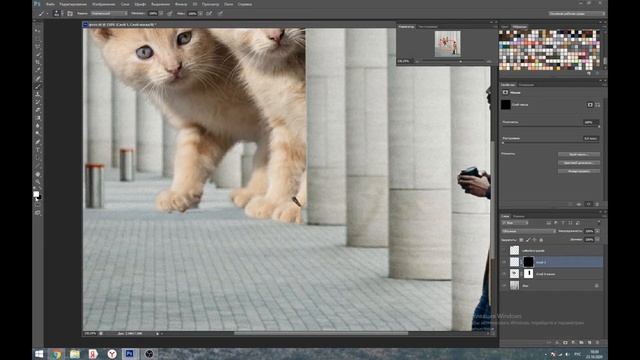Hide the bottom Фон layer
This screenshot has height=360, width=640.
click(x=505, y=286)
